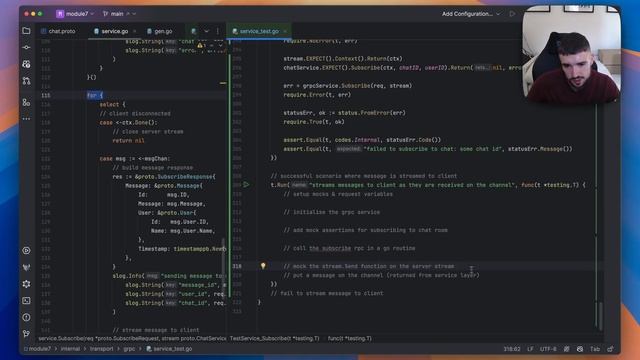Viewport: 640px width, 360px height.
Task: Open the module7 project dropdown
Action: tap(79, 14)
